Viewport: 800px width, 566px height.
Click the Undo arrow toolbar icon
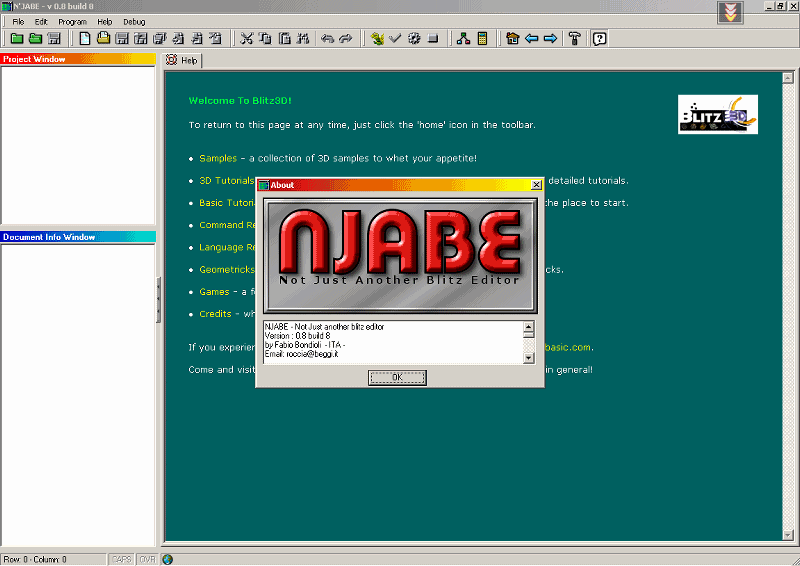click(x=328, y=39)
